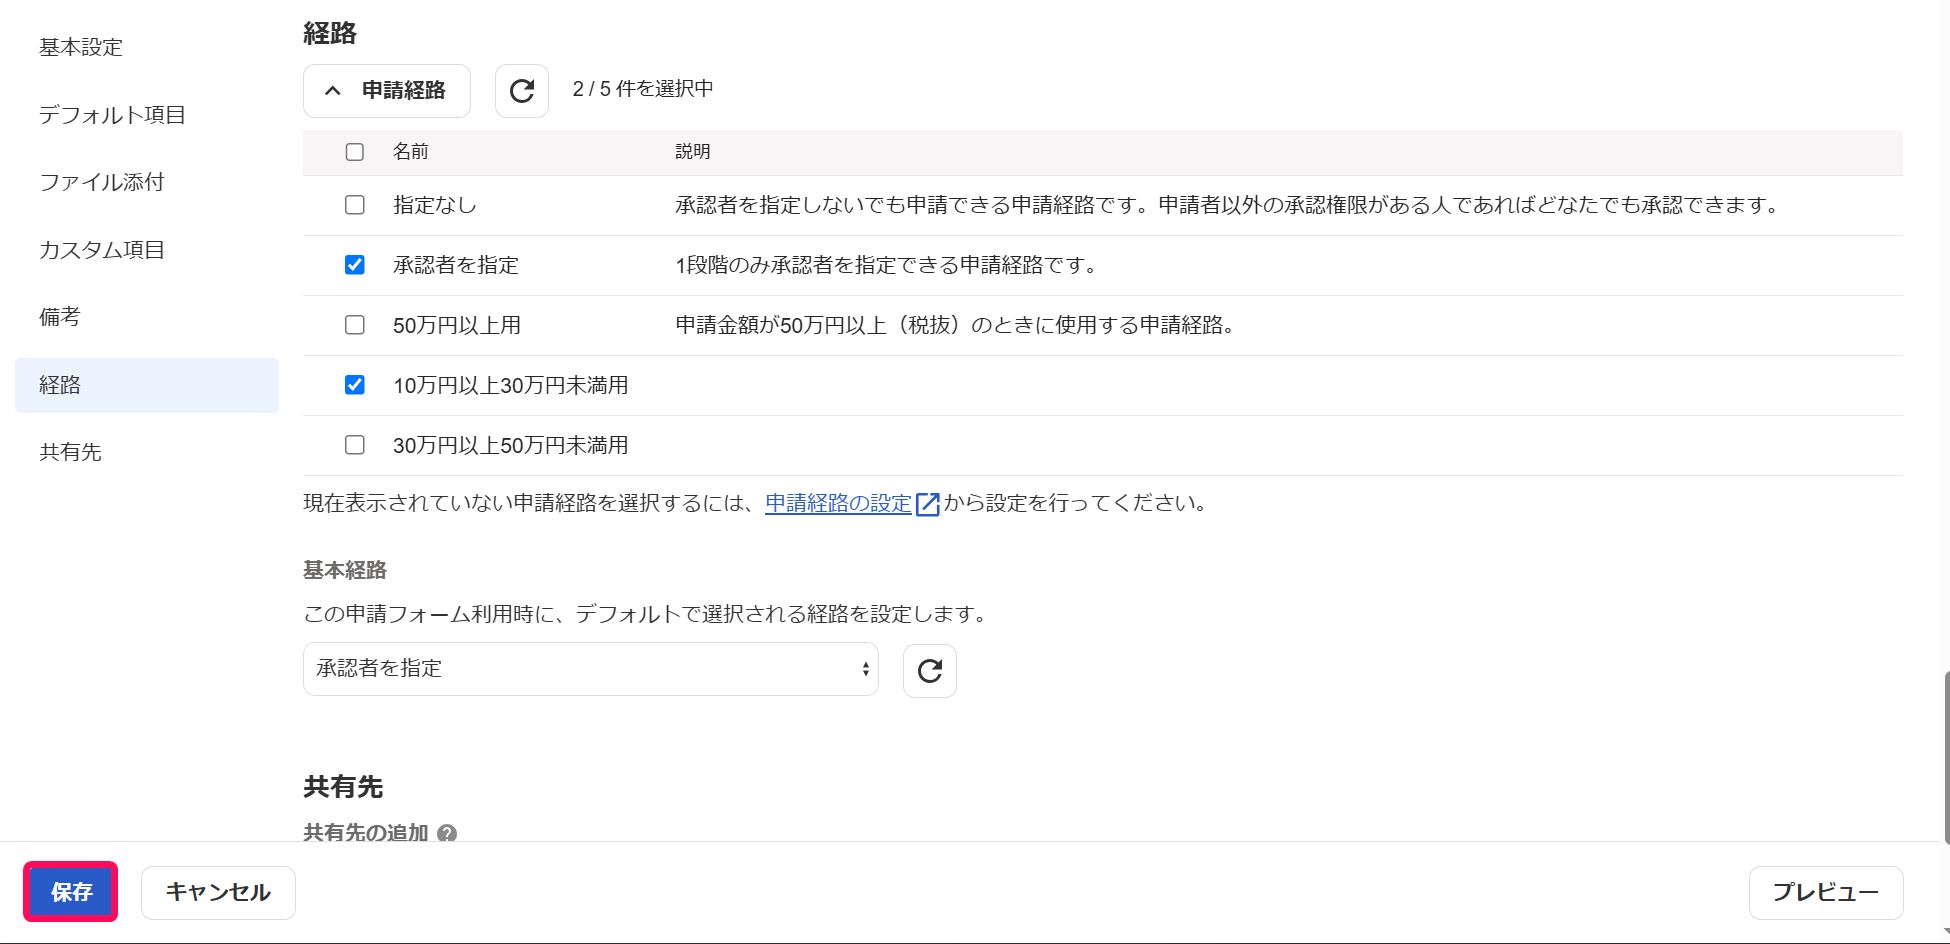The width and height of the screenshot is (1950, 944).
Task: Click the 経路 section heading
Action: coord(330,33)
